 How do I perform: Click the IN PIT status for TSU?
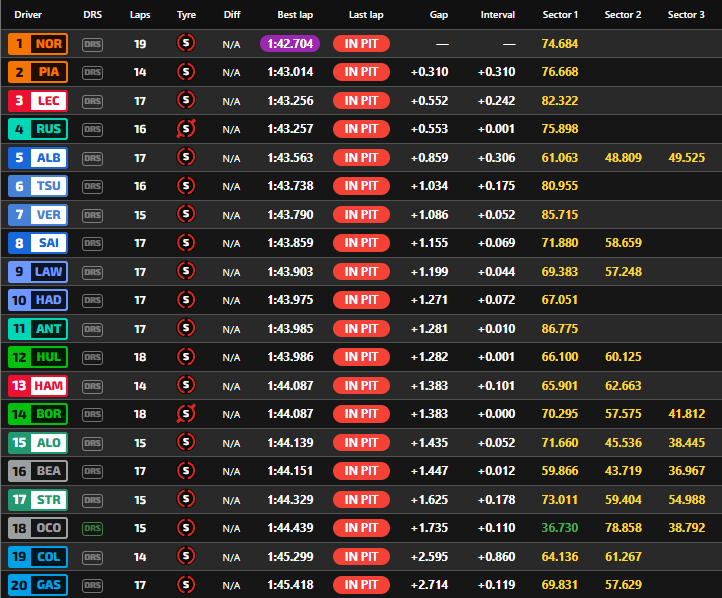[x=361, y=186]
